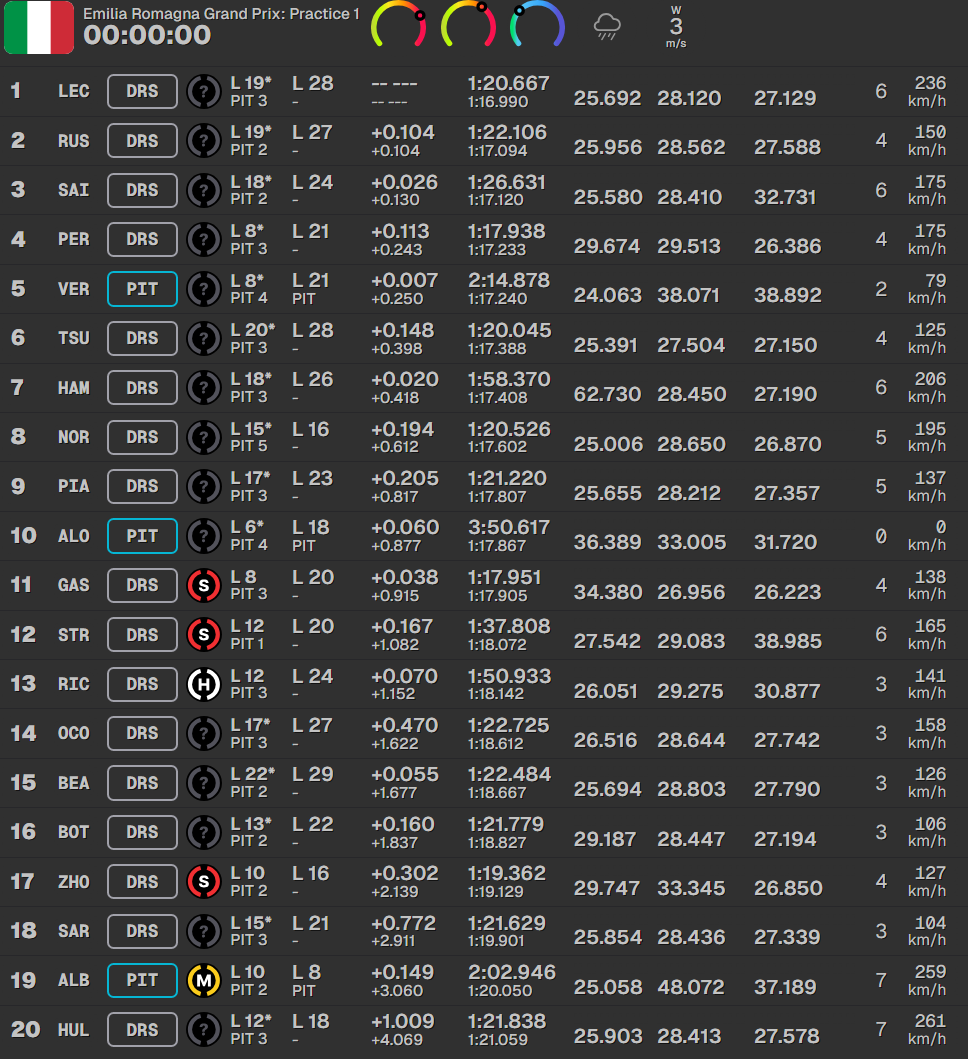Click SAR's gap value +0.772
The width and height of the screenshot is (968, 1059).
point(403,923)
